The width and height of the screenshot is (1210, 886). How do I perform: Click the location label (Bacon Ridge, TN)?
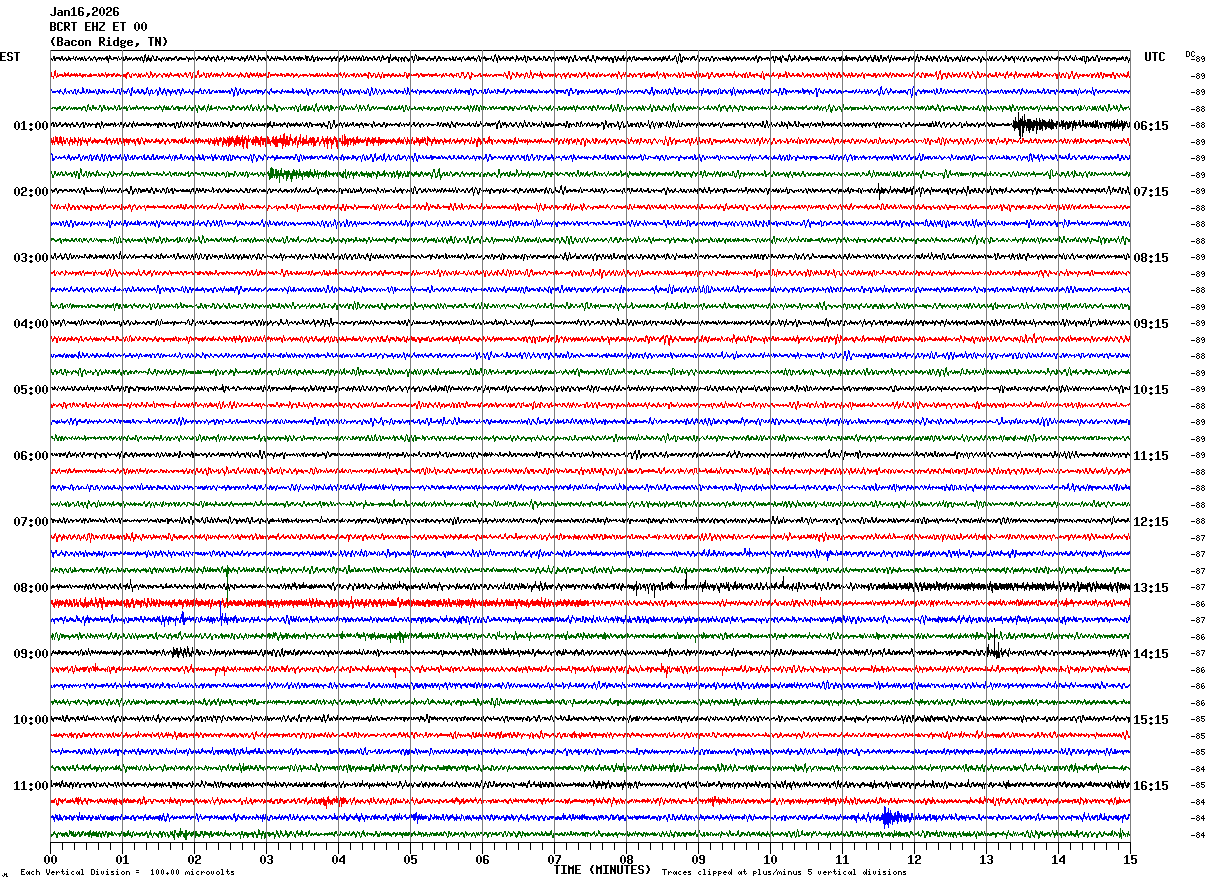tap(109, 42)
